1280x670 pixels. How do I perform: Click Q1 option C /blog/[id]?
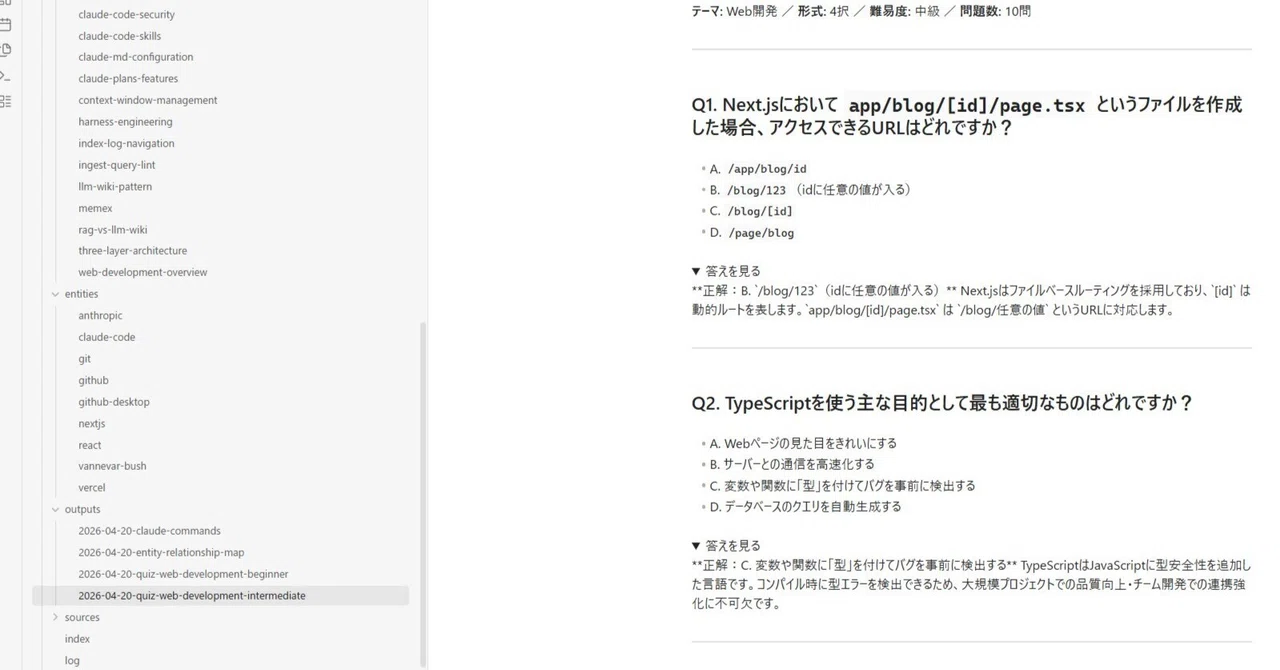coord(751,211)
